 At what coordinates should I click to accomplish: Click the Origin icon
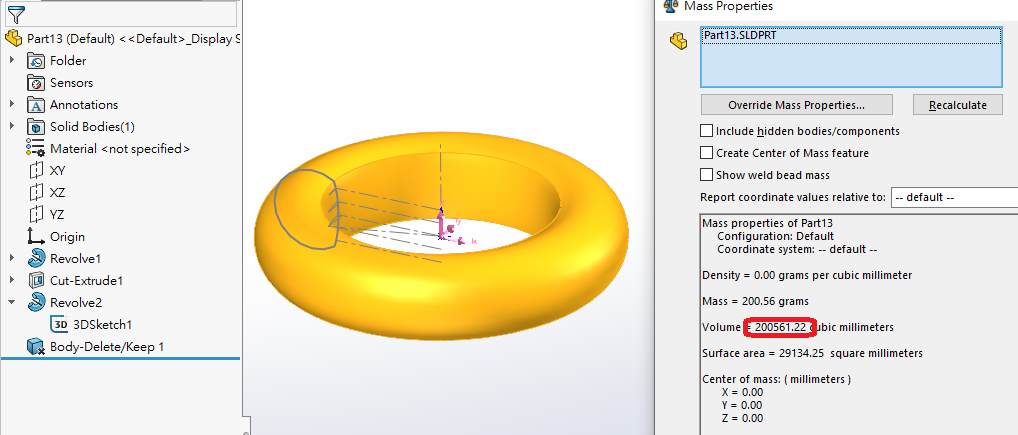pos(35,236)
